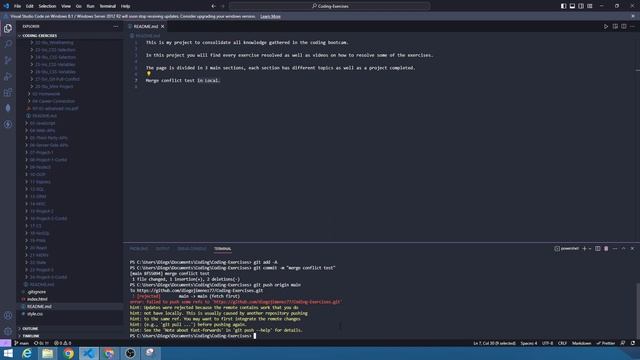The image size is (640, 360).
Task: Open the terminal launch profile dropdown arrow
Action: coord(590,249)
